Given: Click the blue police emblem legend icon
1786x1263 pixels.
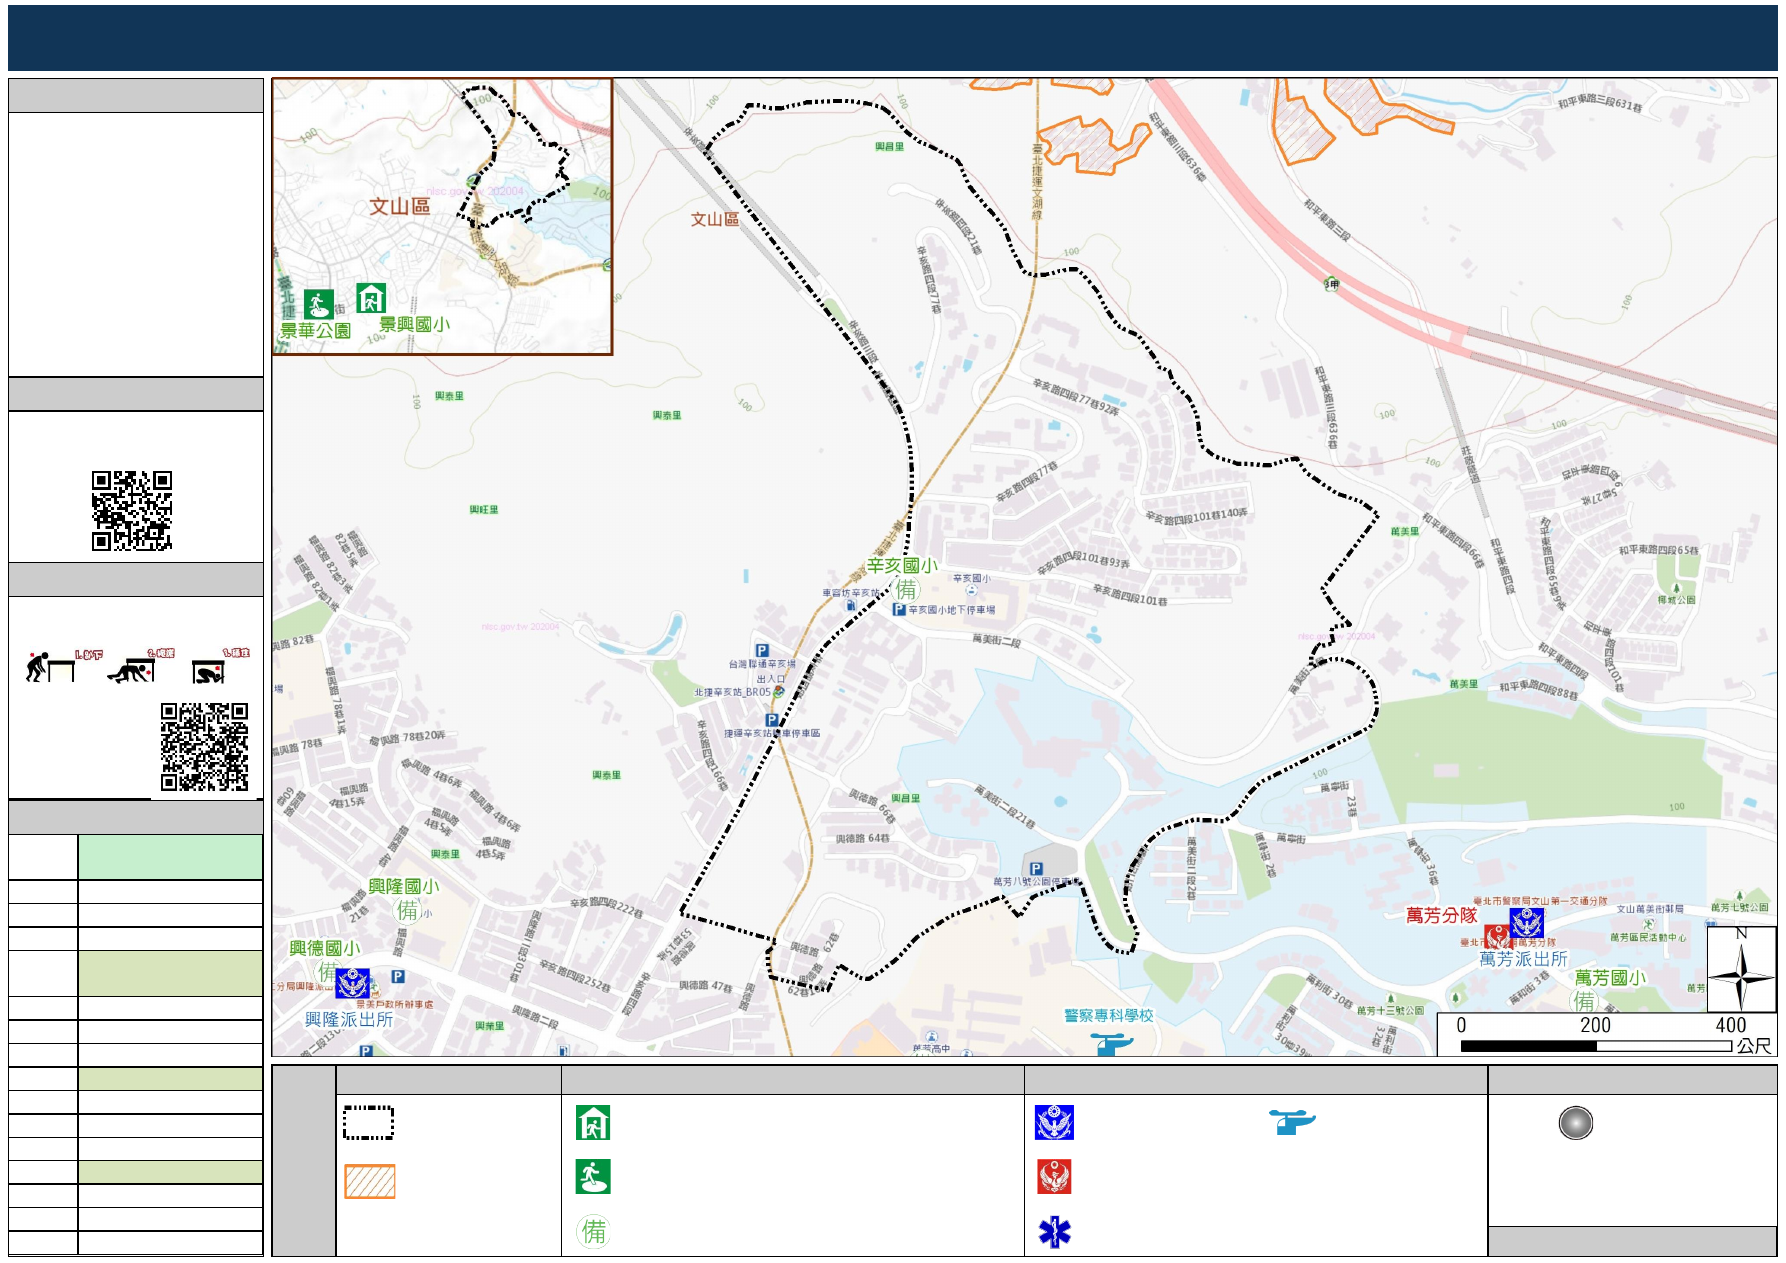Looking at the screenshot, I should pyautogui.click(x=1054, y=1123).
